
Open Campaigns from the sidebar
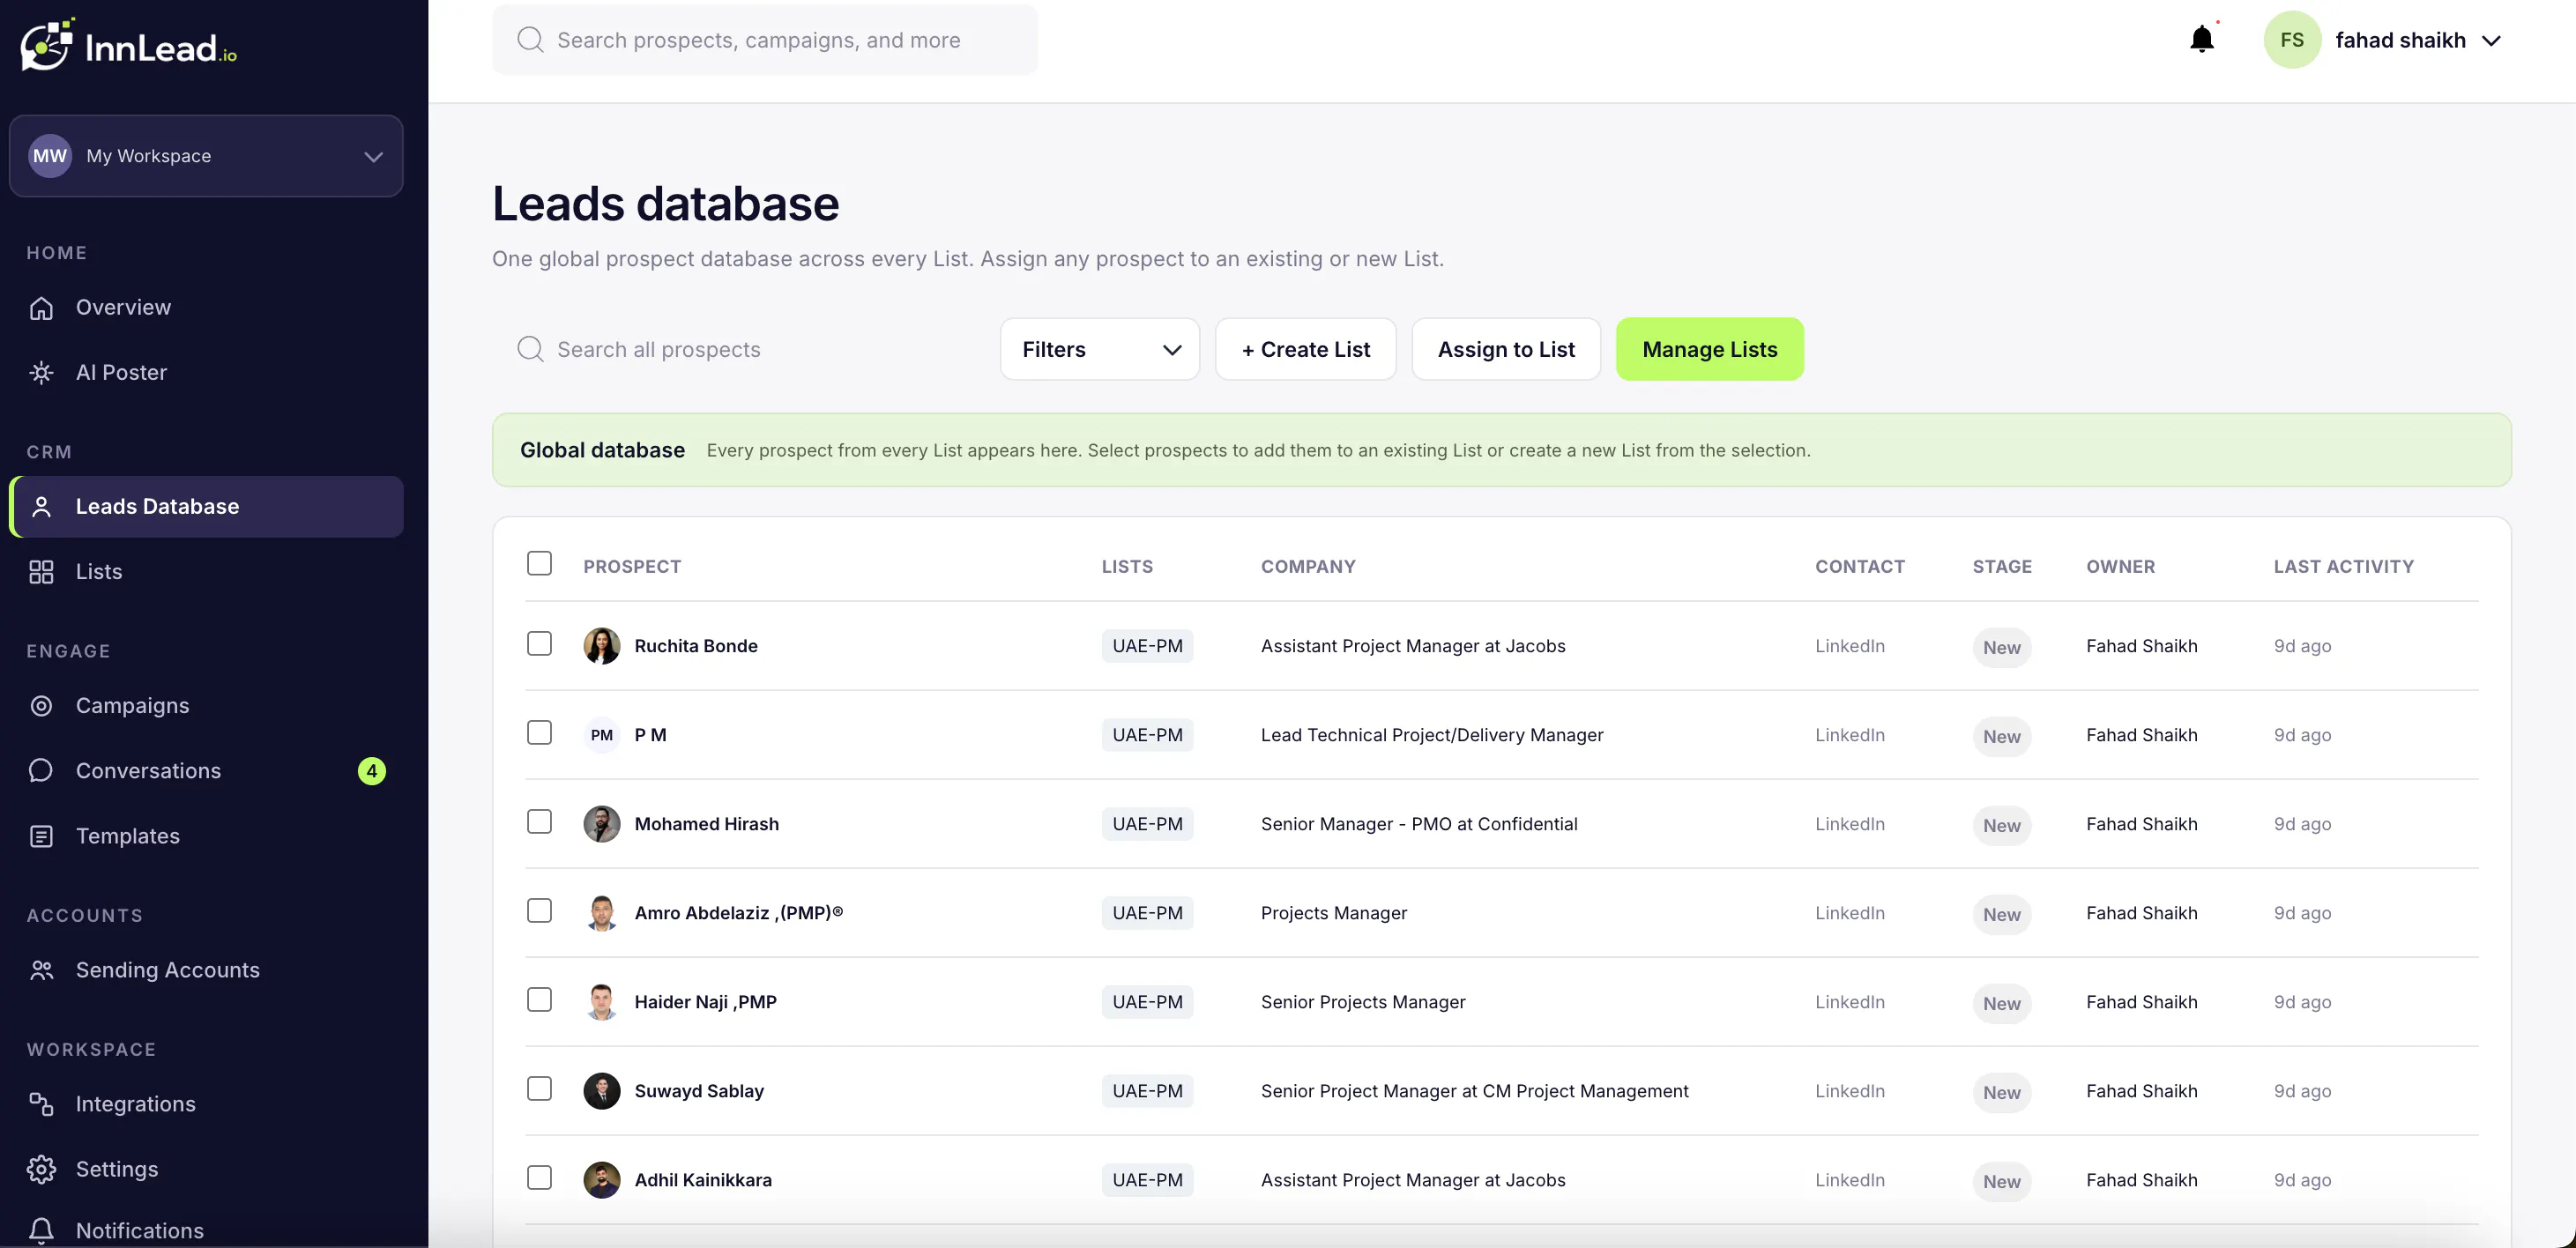pyautogui.click(x=207, y=706)
